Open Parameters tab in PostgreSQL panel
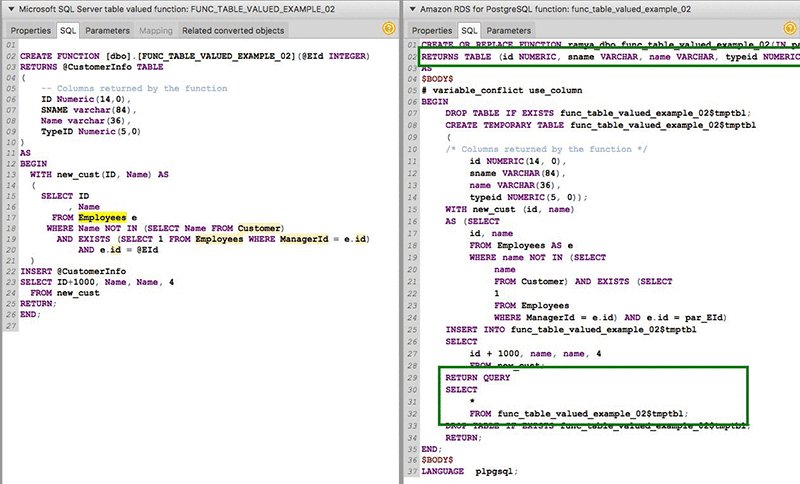 pyautogui.click(x=509, y=31)
